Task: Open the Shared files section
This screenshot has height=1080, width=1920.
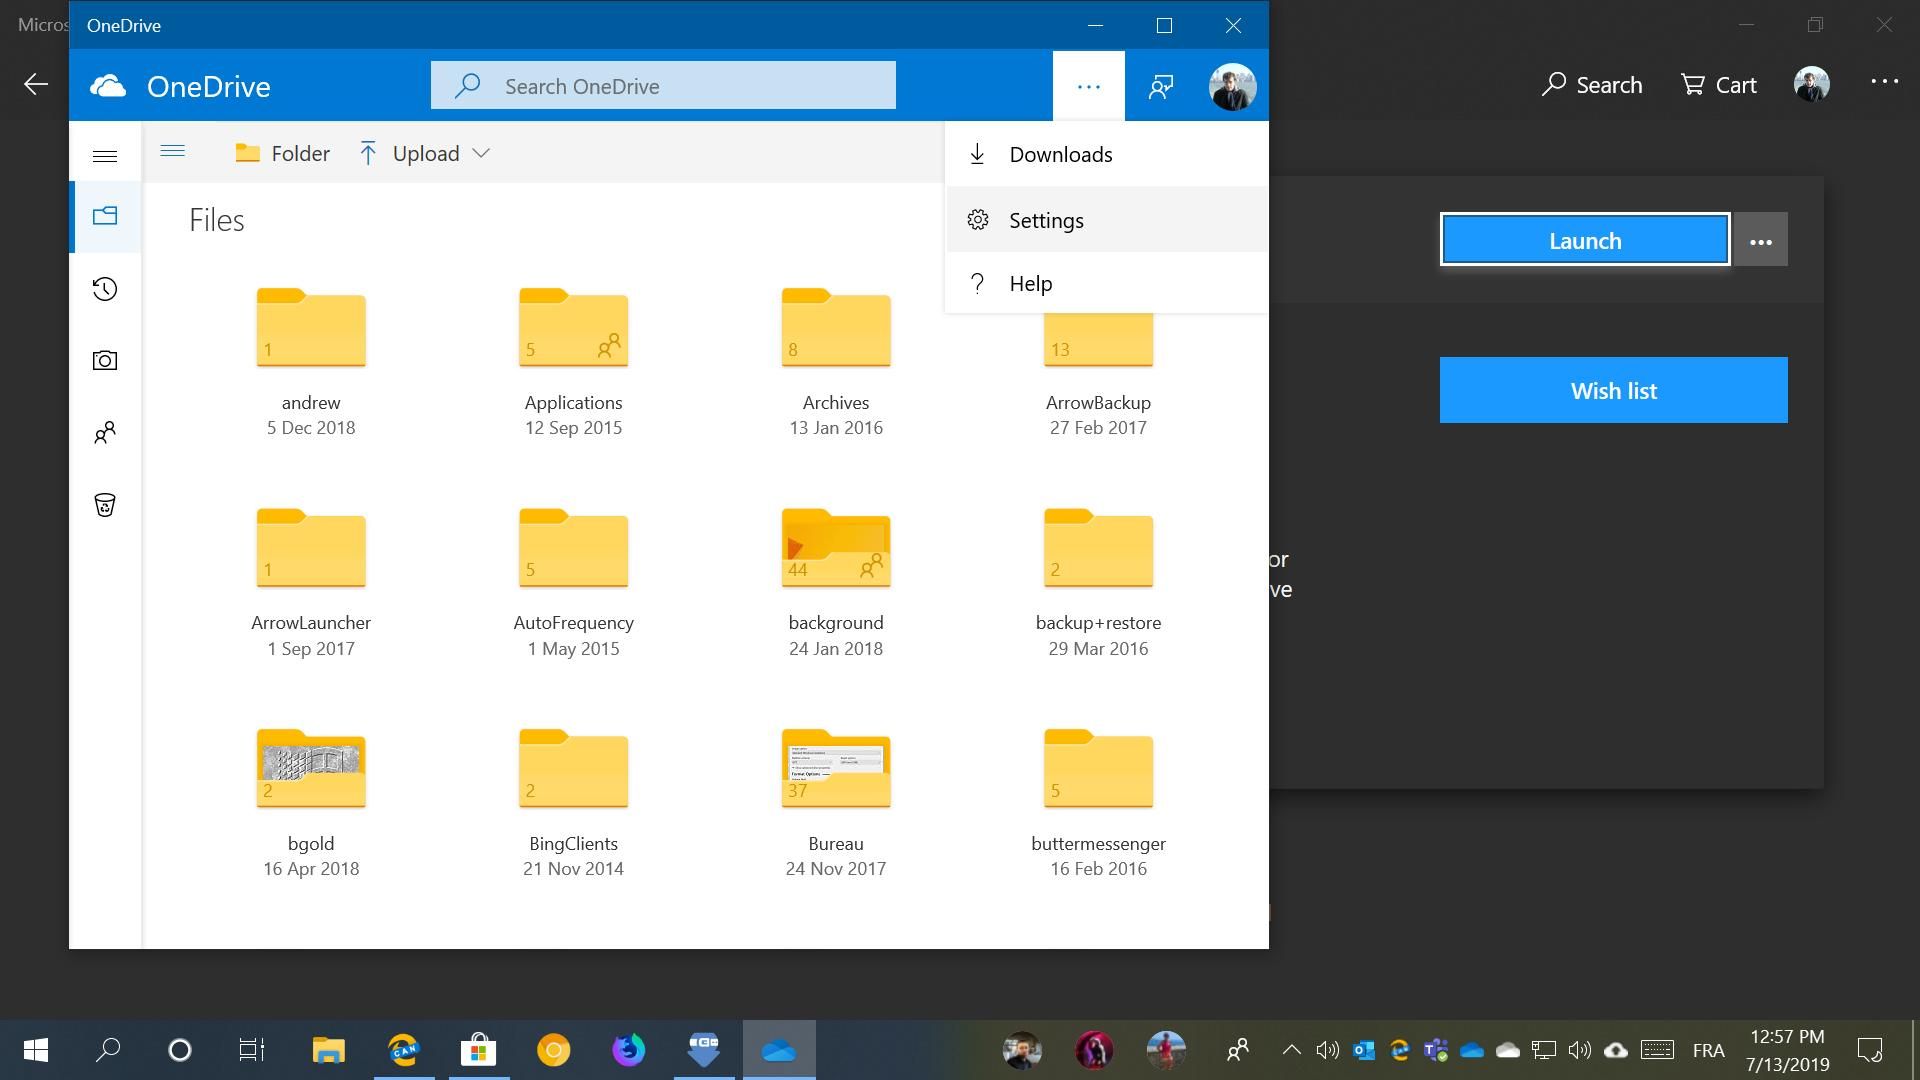Action: [104, 432]
